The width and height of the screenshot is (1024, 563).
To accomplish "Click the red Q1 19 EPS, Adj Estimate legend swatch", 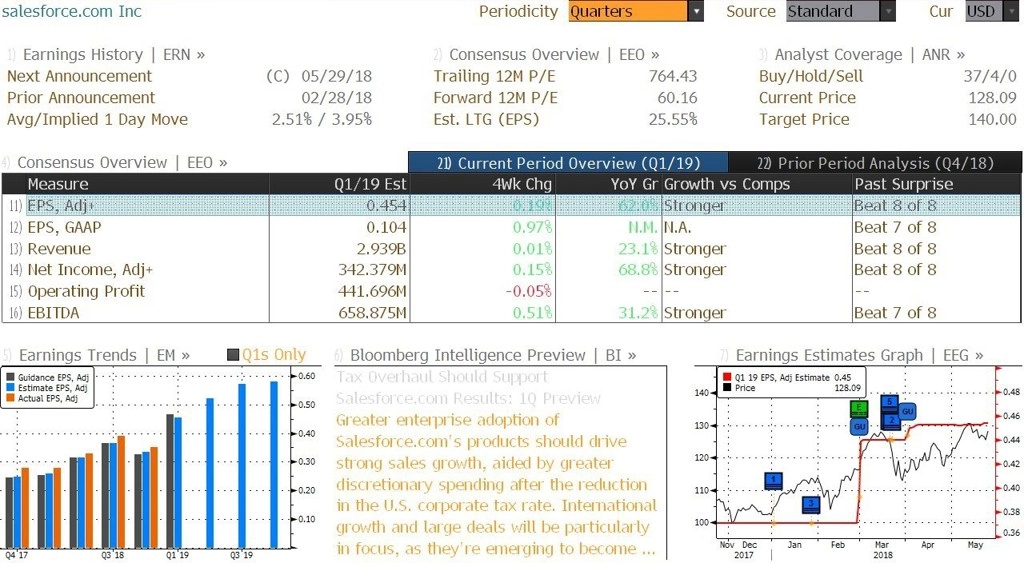I will 727,378.
